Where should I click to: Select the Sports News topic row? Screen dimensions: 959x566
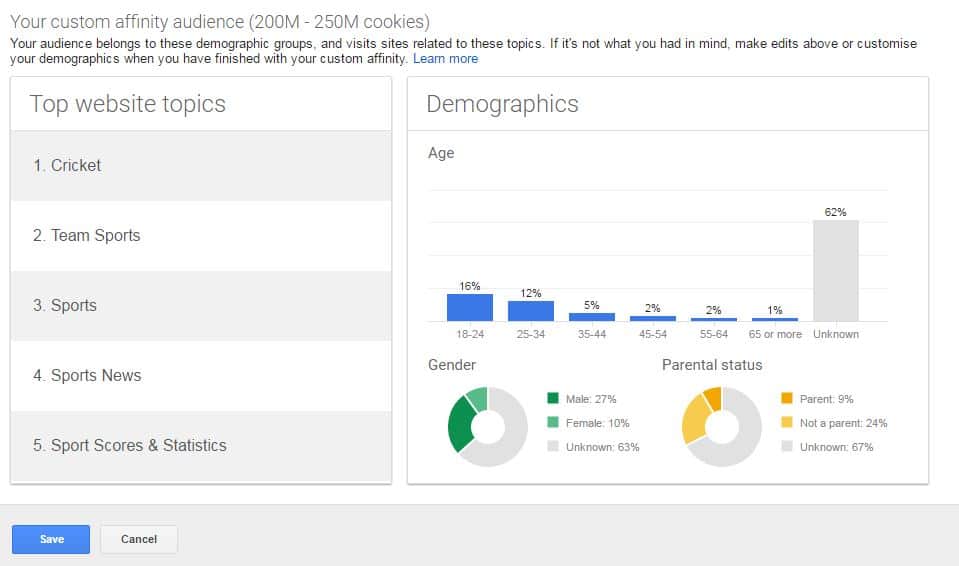point(201,376)
